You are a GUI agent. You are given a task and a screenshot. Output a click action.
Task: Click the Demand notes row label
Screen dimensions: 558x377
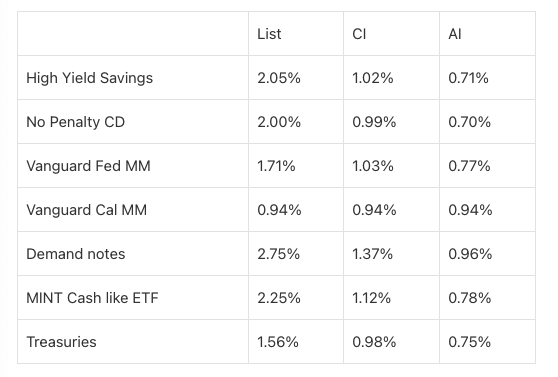click(76, 254)
